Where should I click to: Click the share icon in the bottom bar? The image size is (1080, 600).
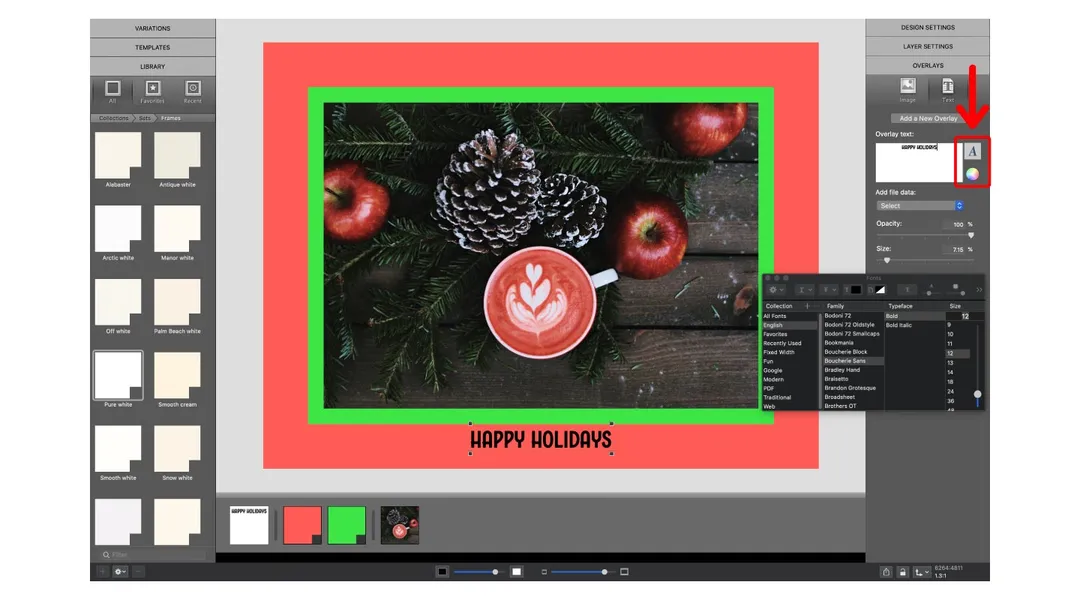[886, 572]
